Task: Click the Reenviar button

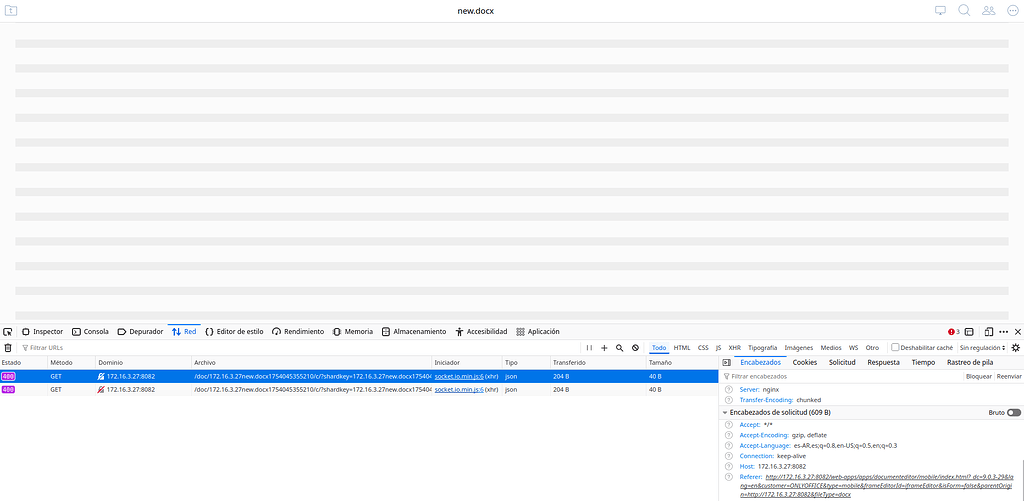Action: tap(1009, 376)
